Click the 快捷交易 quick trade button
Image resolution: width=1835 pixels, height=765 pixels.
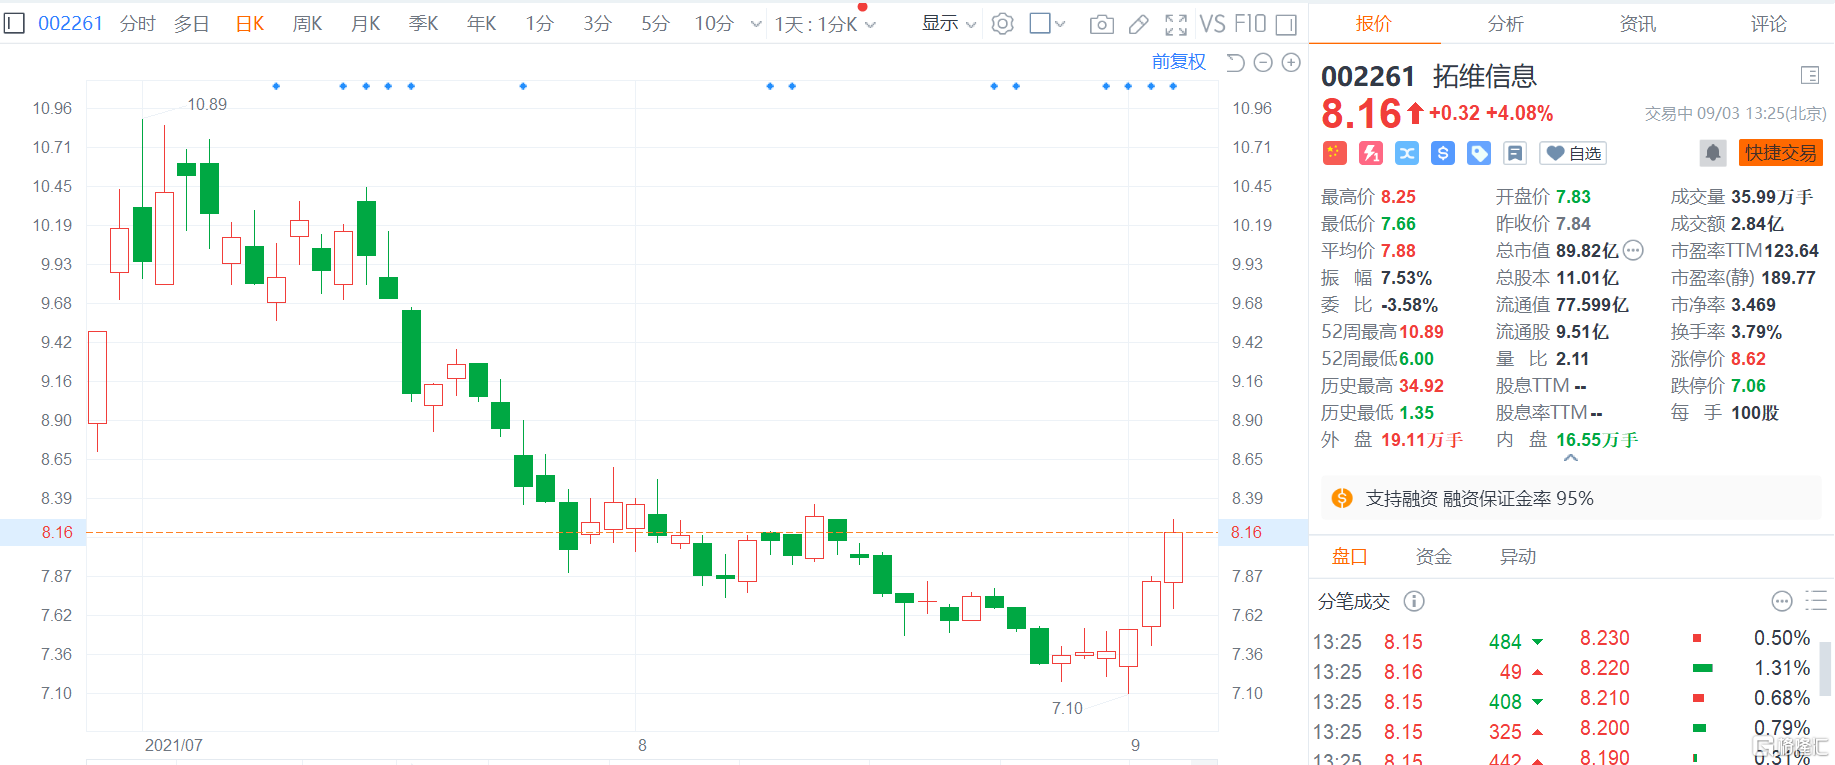(x=1781, y=153)
